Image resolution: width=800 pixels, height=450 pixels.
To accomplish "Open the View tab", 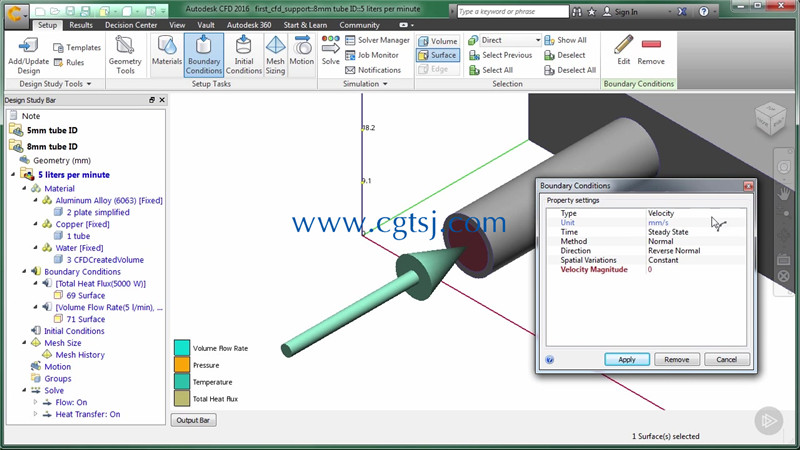I will (177, 25).
